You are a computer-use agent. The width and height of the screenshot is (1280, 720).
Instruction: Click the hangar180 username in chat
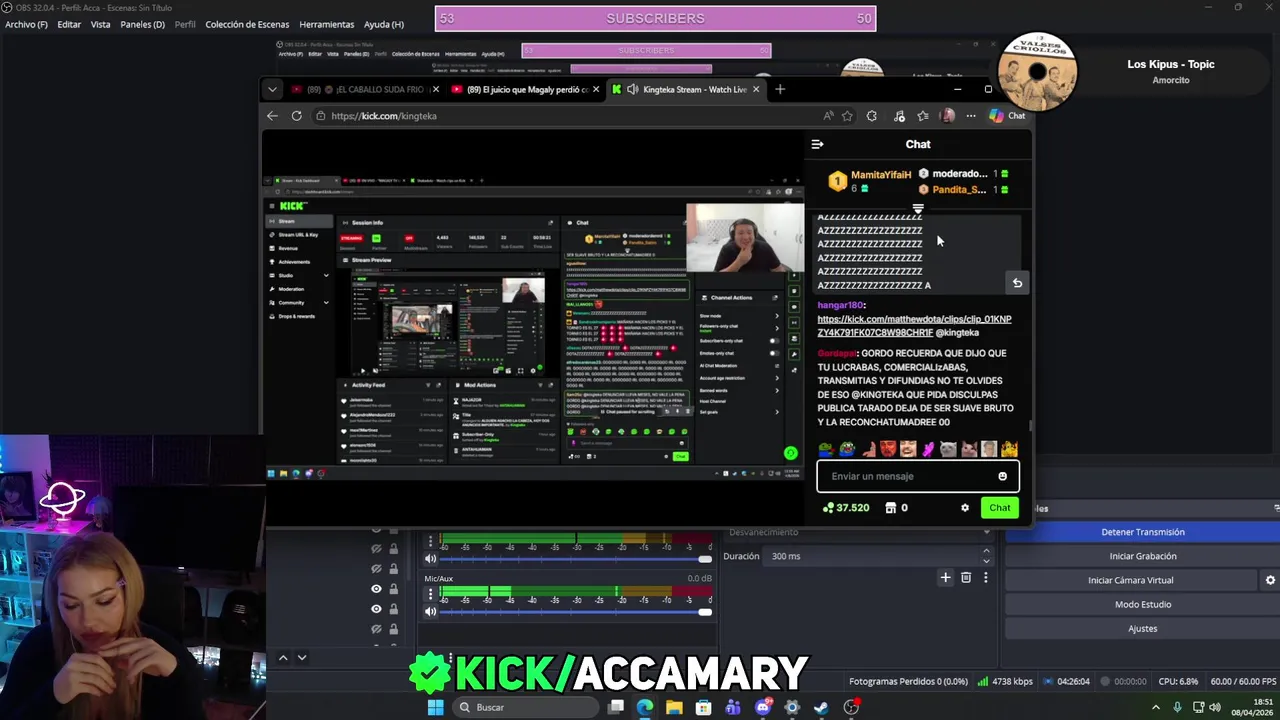(840, 305)
